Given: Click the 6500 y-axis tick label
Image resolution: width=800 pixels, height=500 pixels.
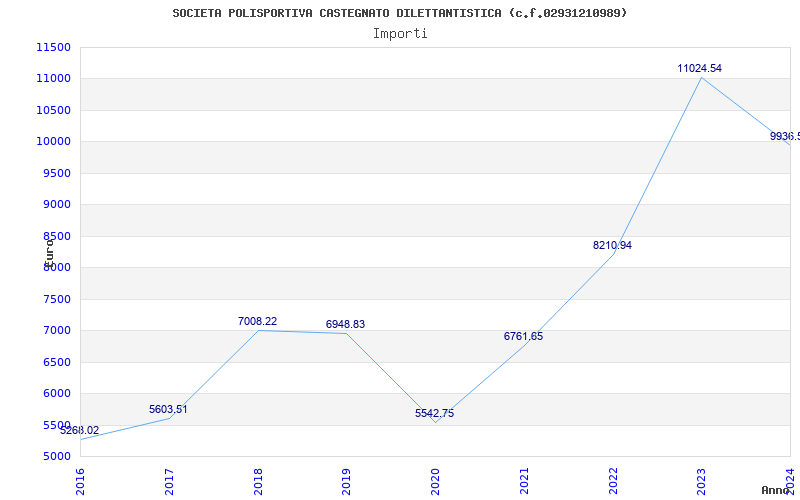Looking at the screenshot, I should click(x=56, y=362).
